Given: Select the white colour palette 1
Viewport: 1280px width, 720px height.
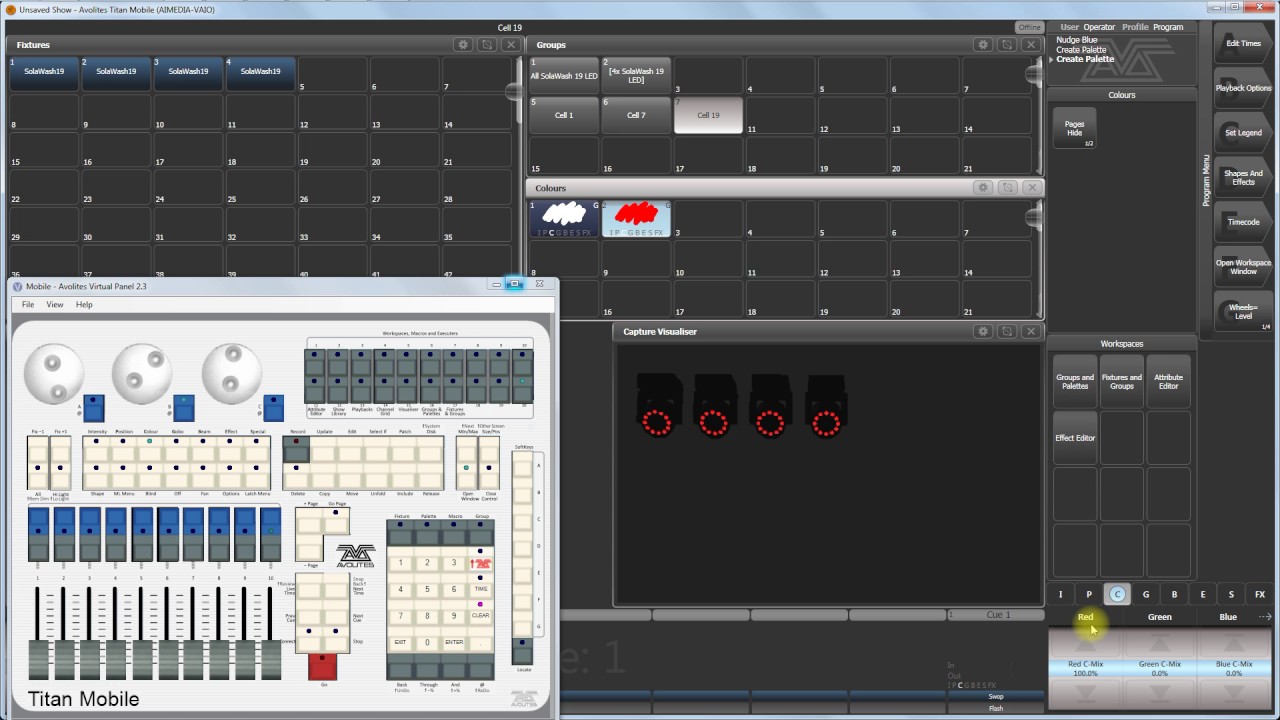Looking at the screenshot, I should pos(565,217).
